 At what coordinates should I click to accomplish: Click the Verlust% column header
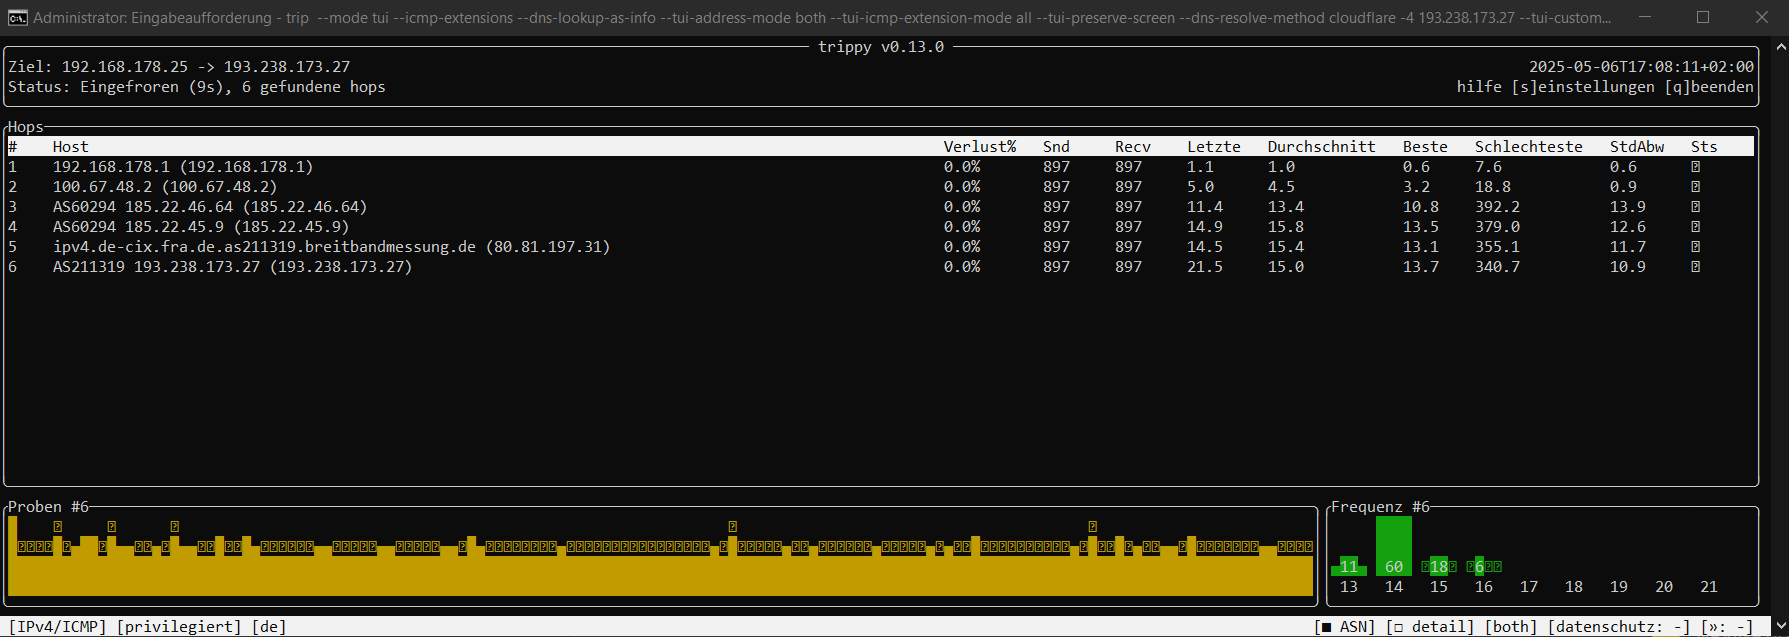(x=980, y=147)
